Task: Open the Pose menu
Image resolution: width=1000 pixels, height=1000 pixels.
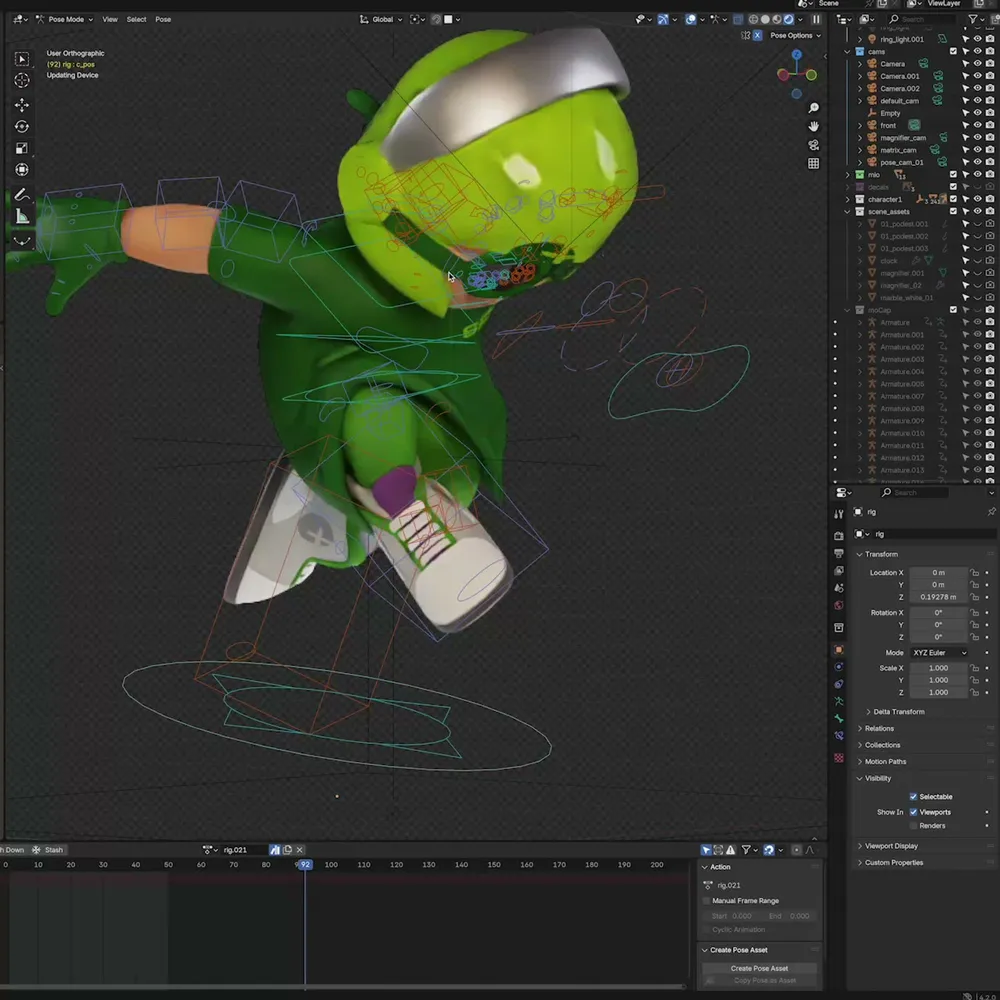Action: tap(163, 19)
